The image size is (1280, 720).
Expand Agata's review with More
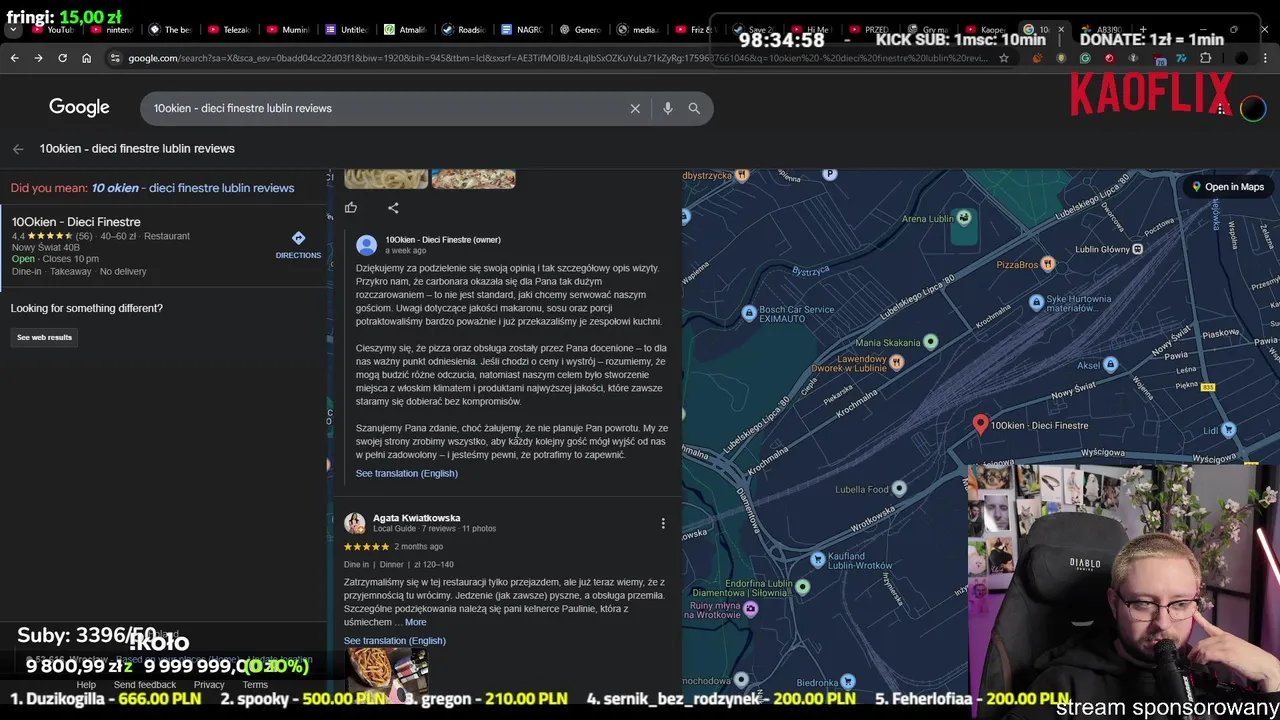(x=415, y=622)
